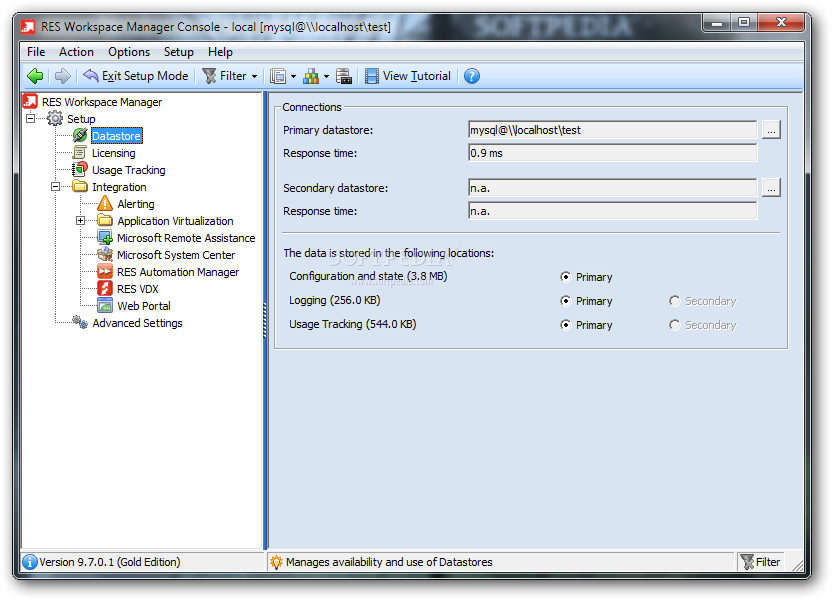Click the primary Response time field showing 0.9 ms
The width and height of the screenshot is (832, 600).
(613, 153)
